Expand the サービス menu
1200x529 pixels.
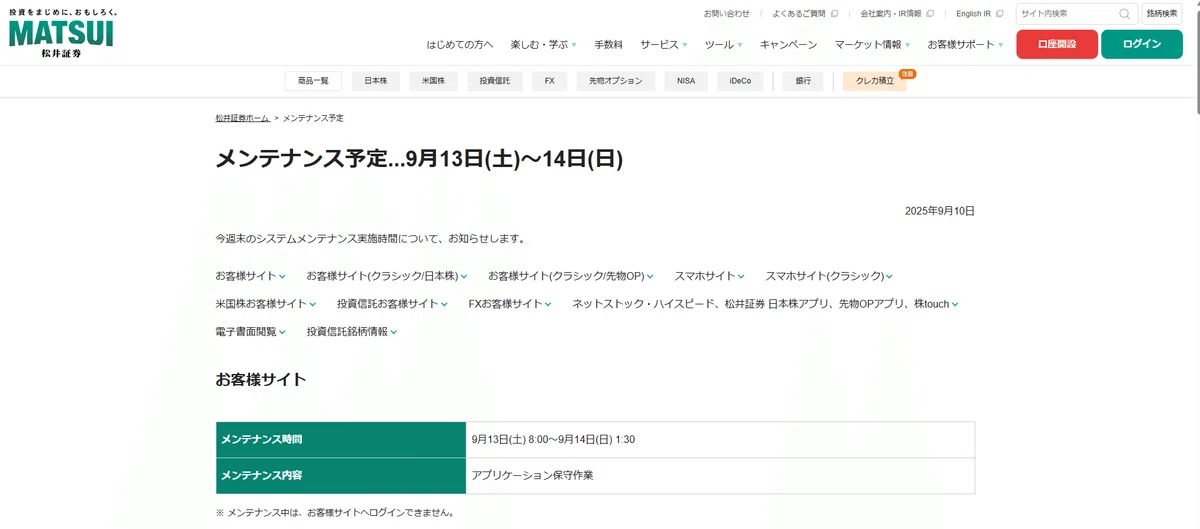[x=664, y=45]
